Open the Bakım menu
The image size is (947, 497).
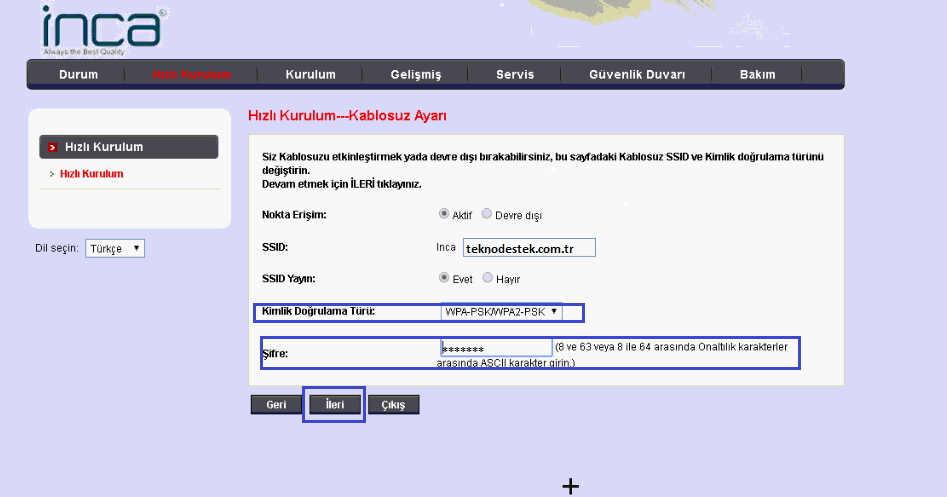pyautogui.click(x=757, y=75)
